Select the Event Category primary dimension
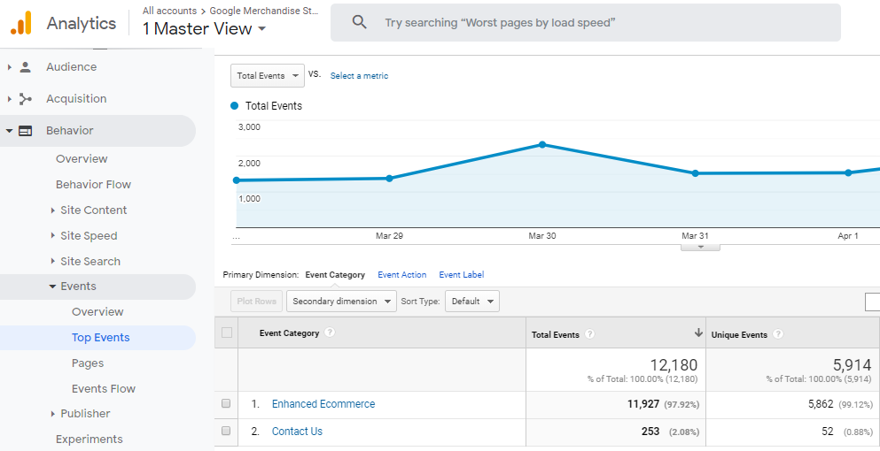 click(x=335, y=275)
